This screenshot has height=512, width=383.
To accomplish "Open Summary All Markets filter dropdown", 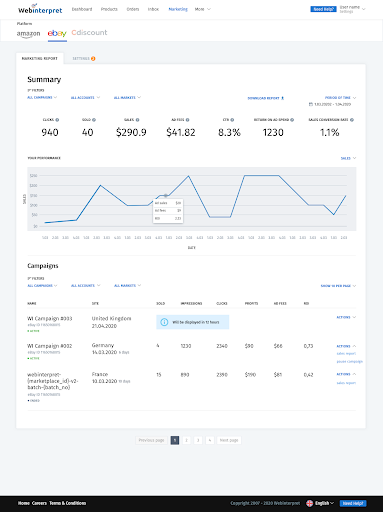I will (x=127, y=98).
